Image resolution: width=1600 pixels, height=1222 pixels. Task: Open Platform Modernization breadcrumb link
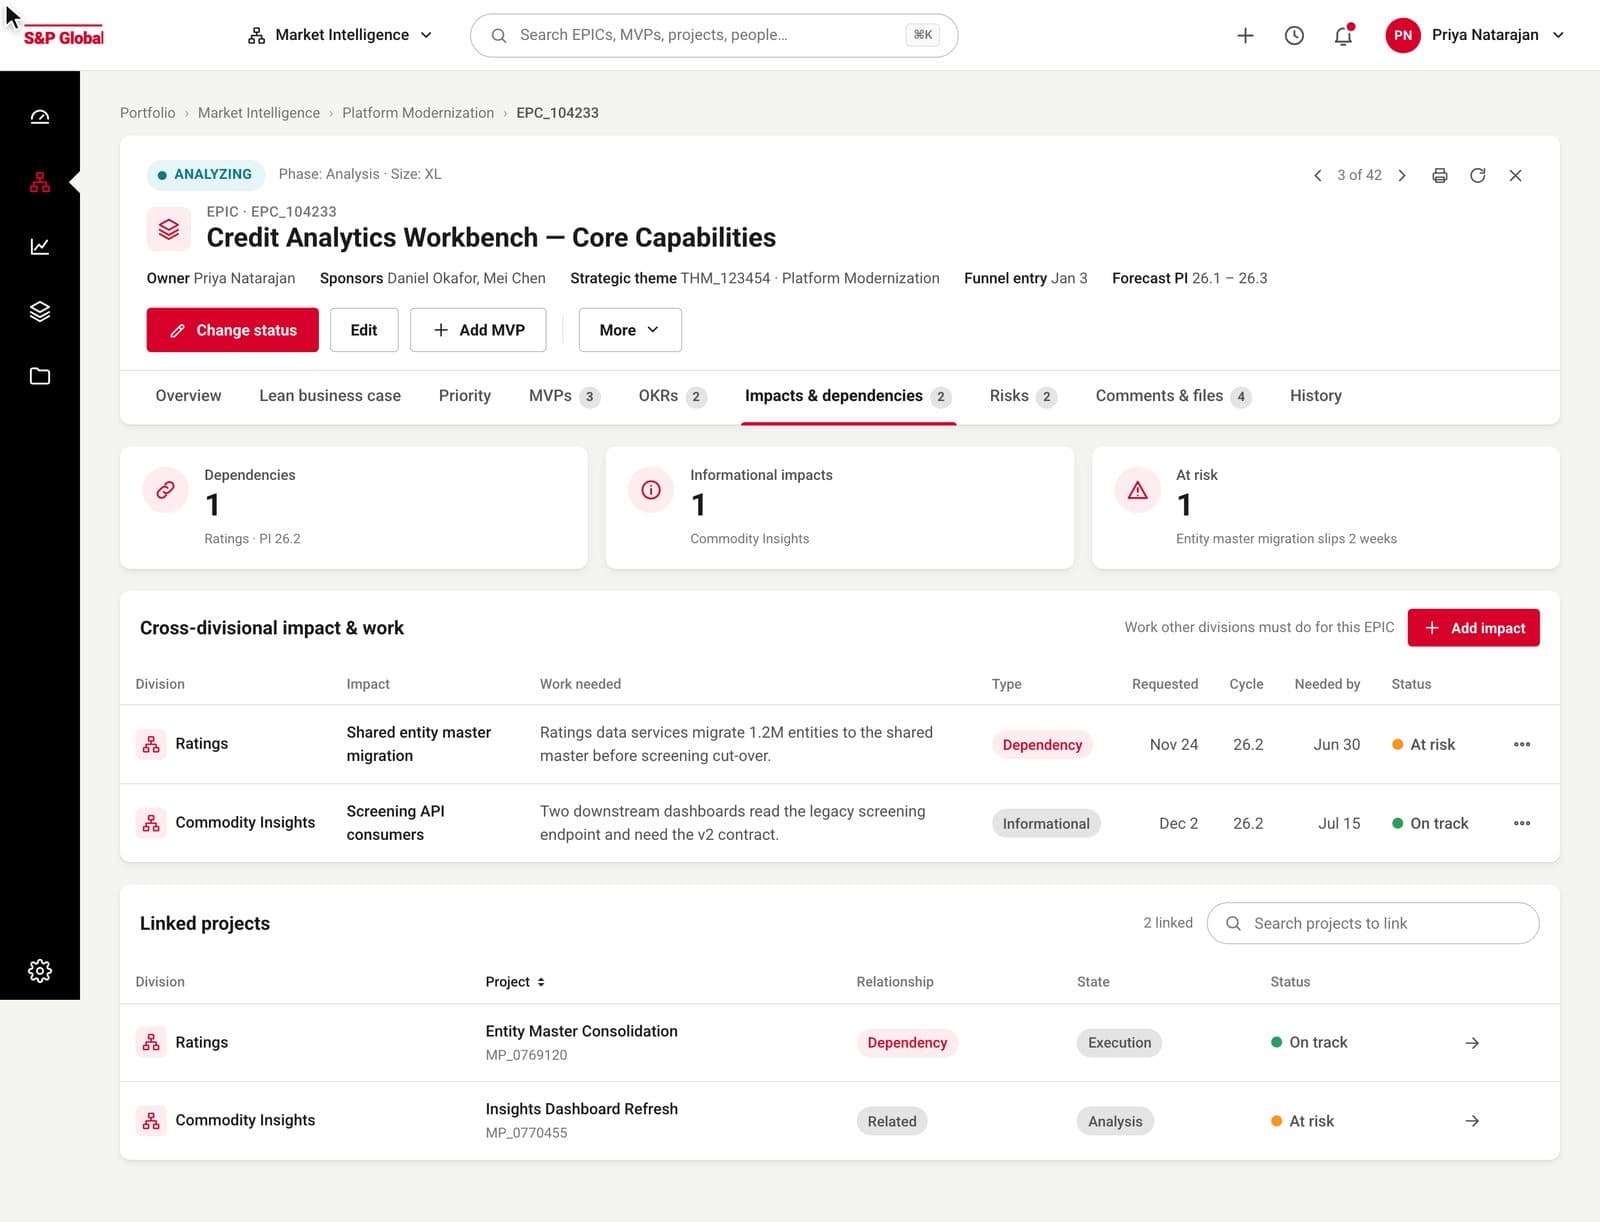pyautogui.click(x=418, y=113)
